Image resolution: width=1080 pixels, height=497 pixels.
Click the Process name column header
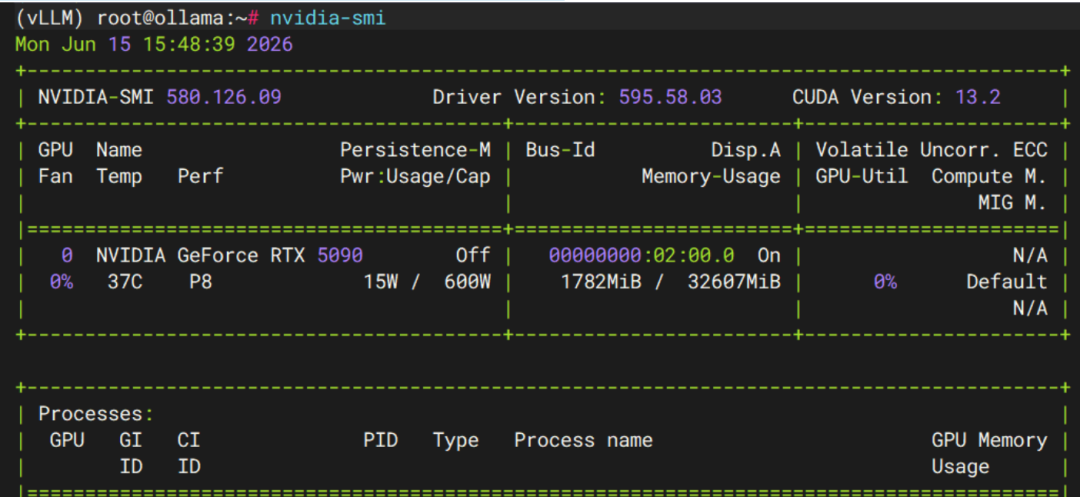[x=583, y=441]
